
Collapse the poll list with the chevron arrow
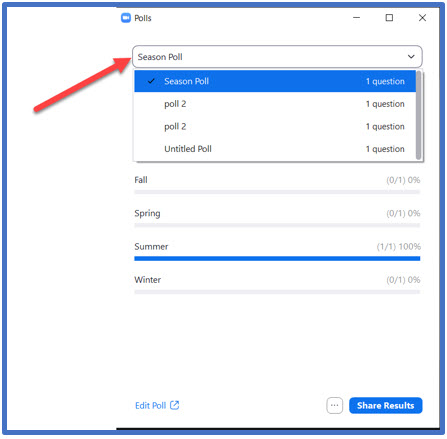point(411,57)
